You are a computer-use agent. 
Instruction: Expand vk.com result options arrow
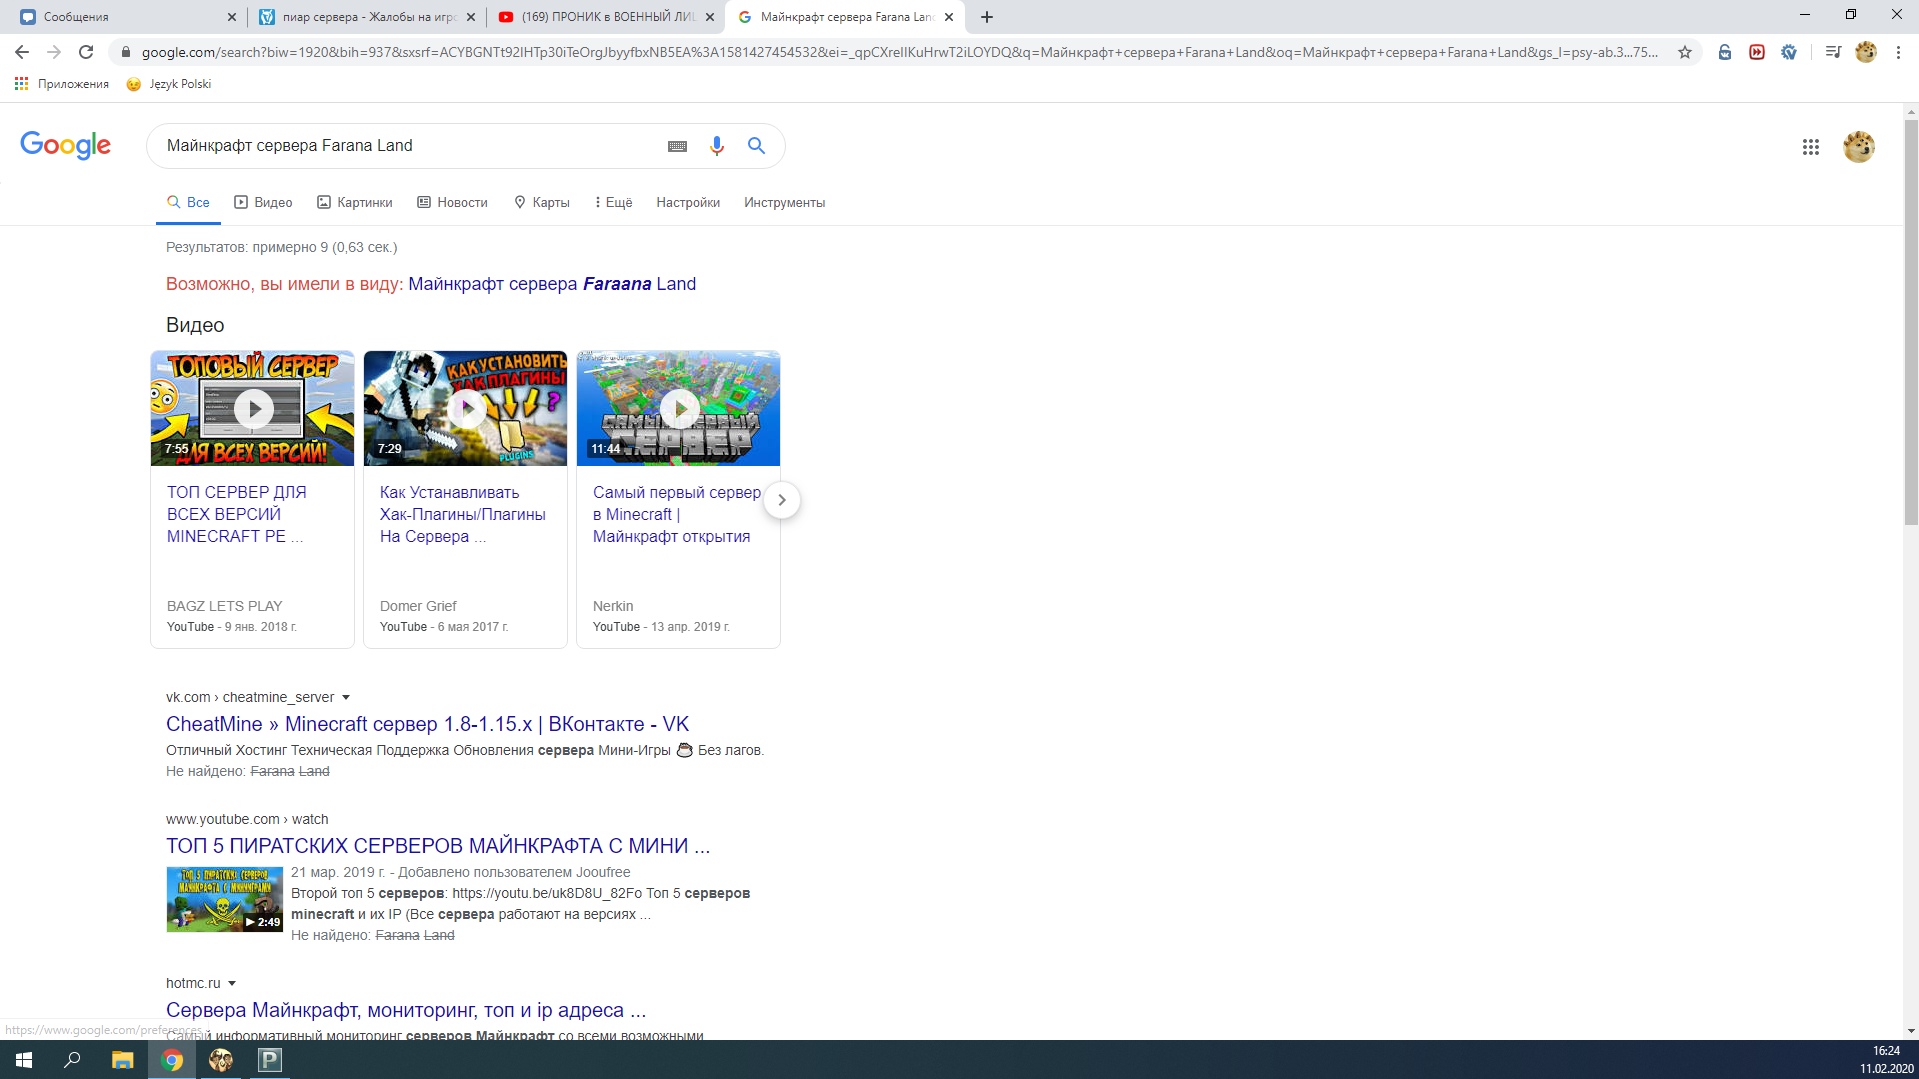346,697
